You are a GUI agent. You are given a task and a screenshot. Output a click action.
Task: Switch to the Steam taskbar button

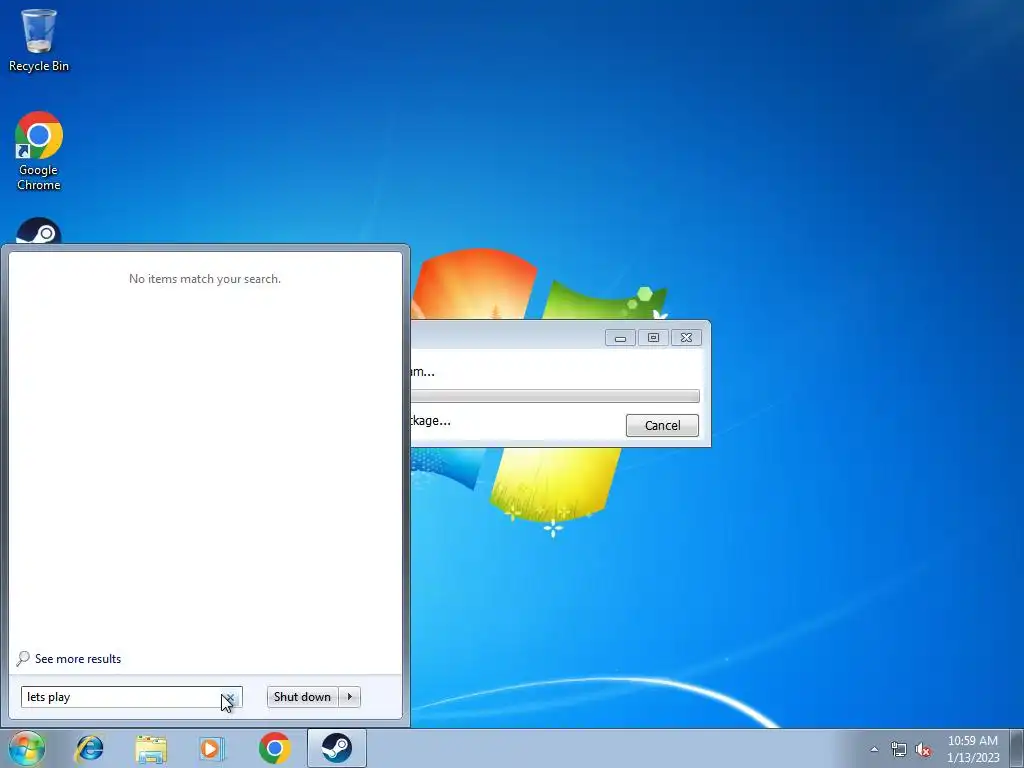point(336,748)
